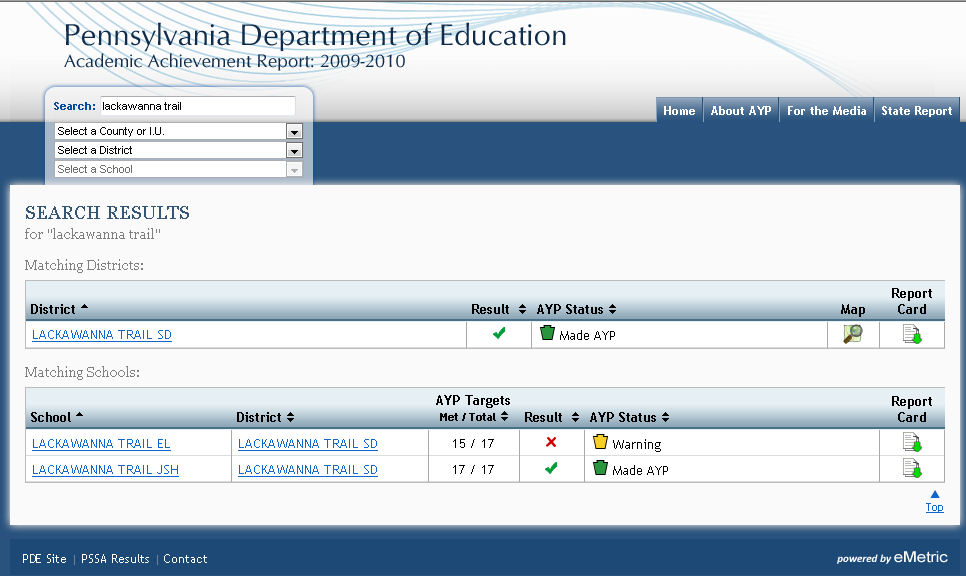
Task: Click the Made AYP text in district row
Action: tap(587, 335)
